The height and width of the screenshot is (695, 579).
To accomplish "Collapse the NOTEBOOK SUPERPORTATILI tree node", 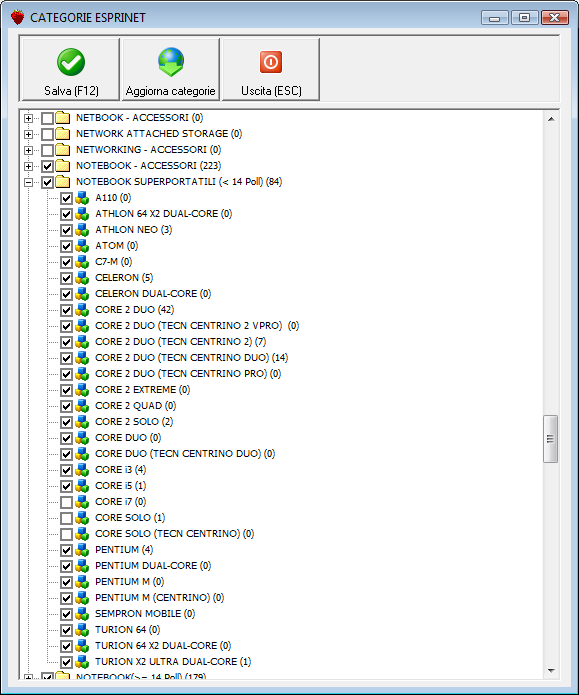I will tap(28, 182).
